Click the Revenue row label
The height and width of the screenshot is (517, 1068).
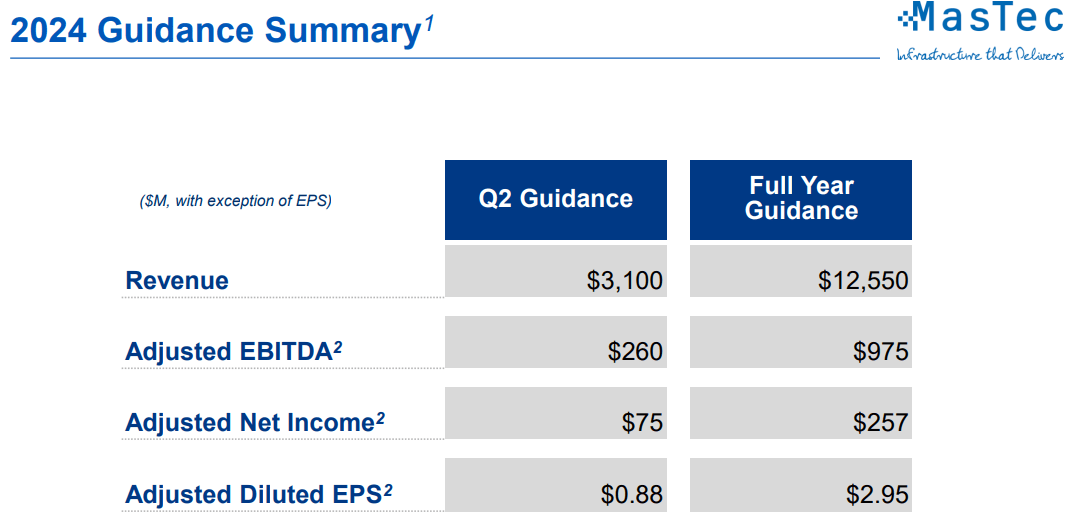point(177,281)
